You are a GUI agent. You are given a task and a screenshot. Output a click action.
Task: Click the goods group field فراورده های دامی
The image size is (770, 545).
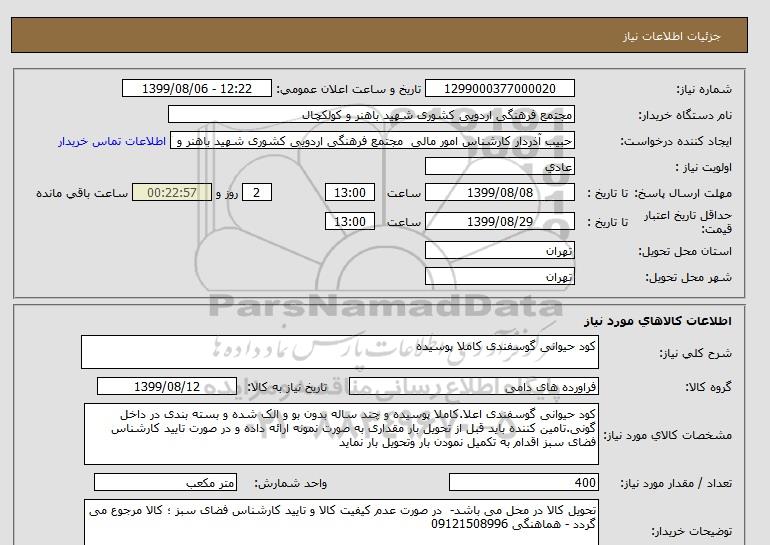(x=473, y=386)
